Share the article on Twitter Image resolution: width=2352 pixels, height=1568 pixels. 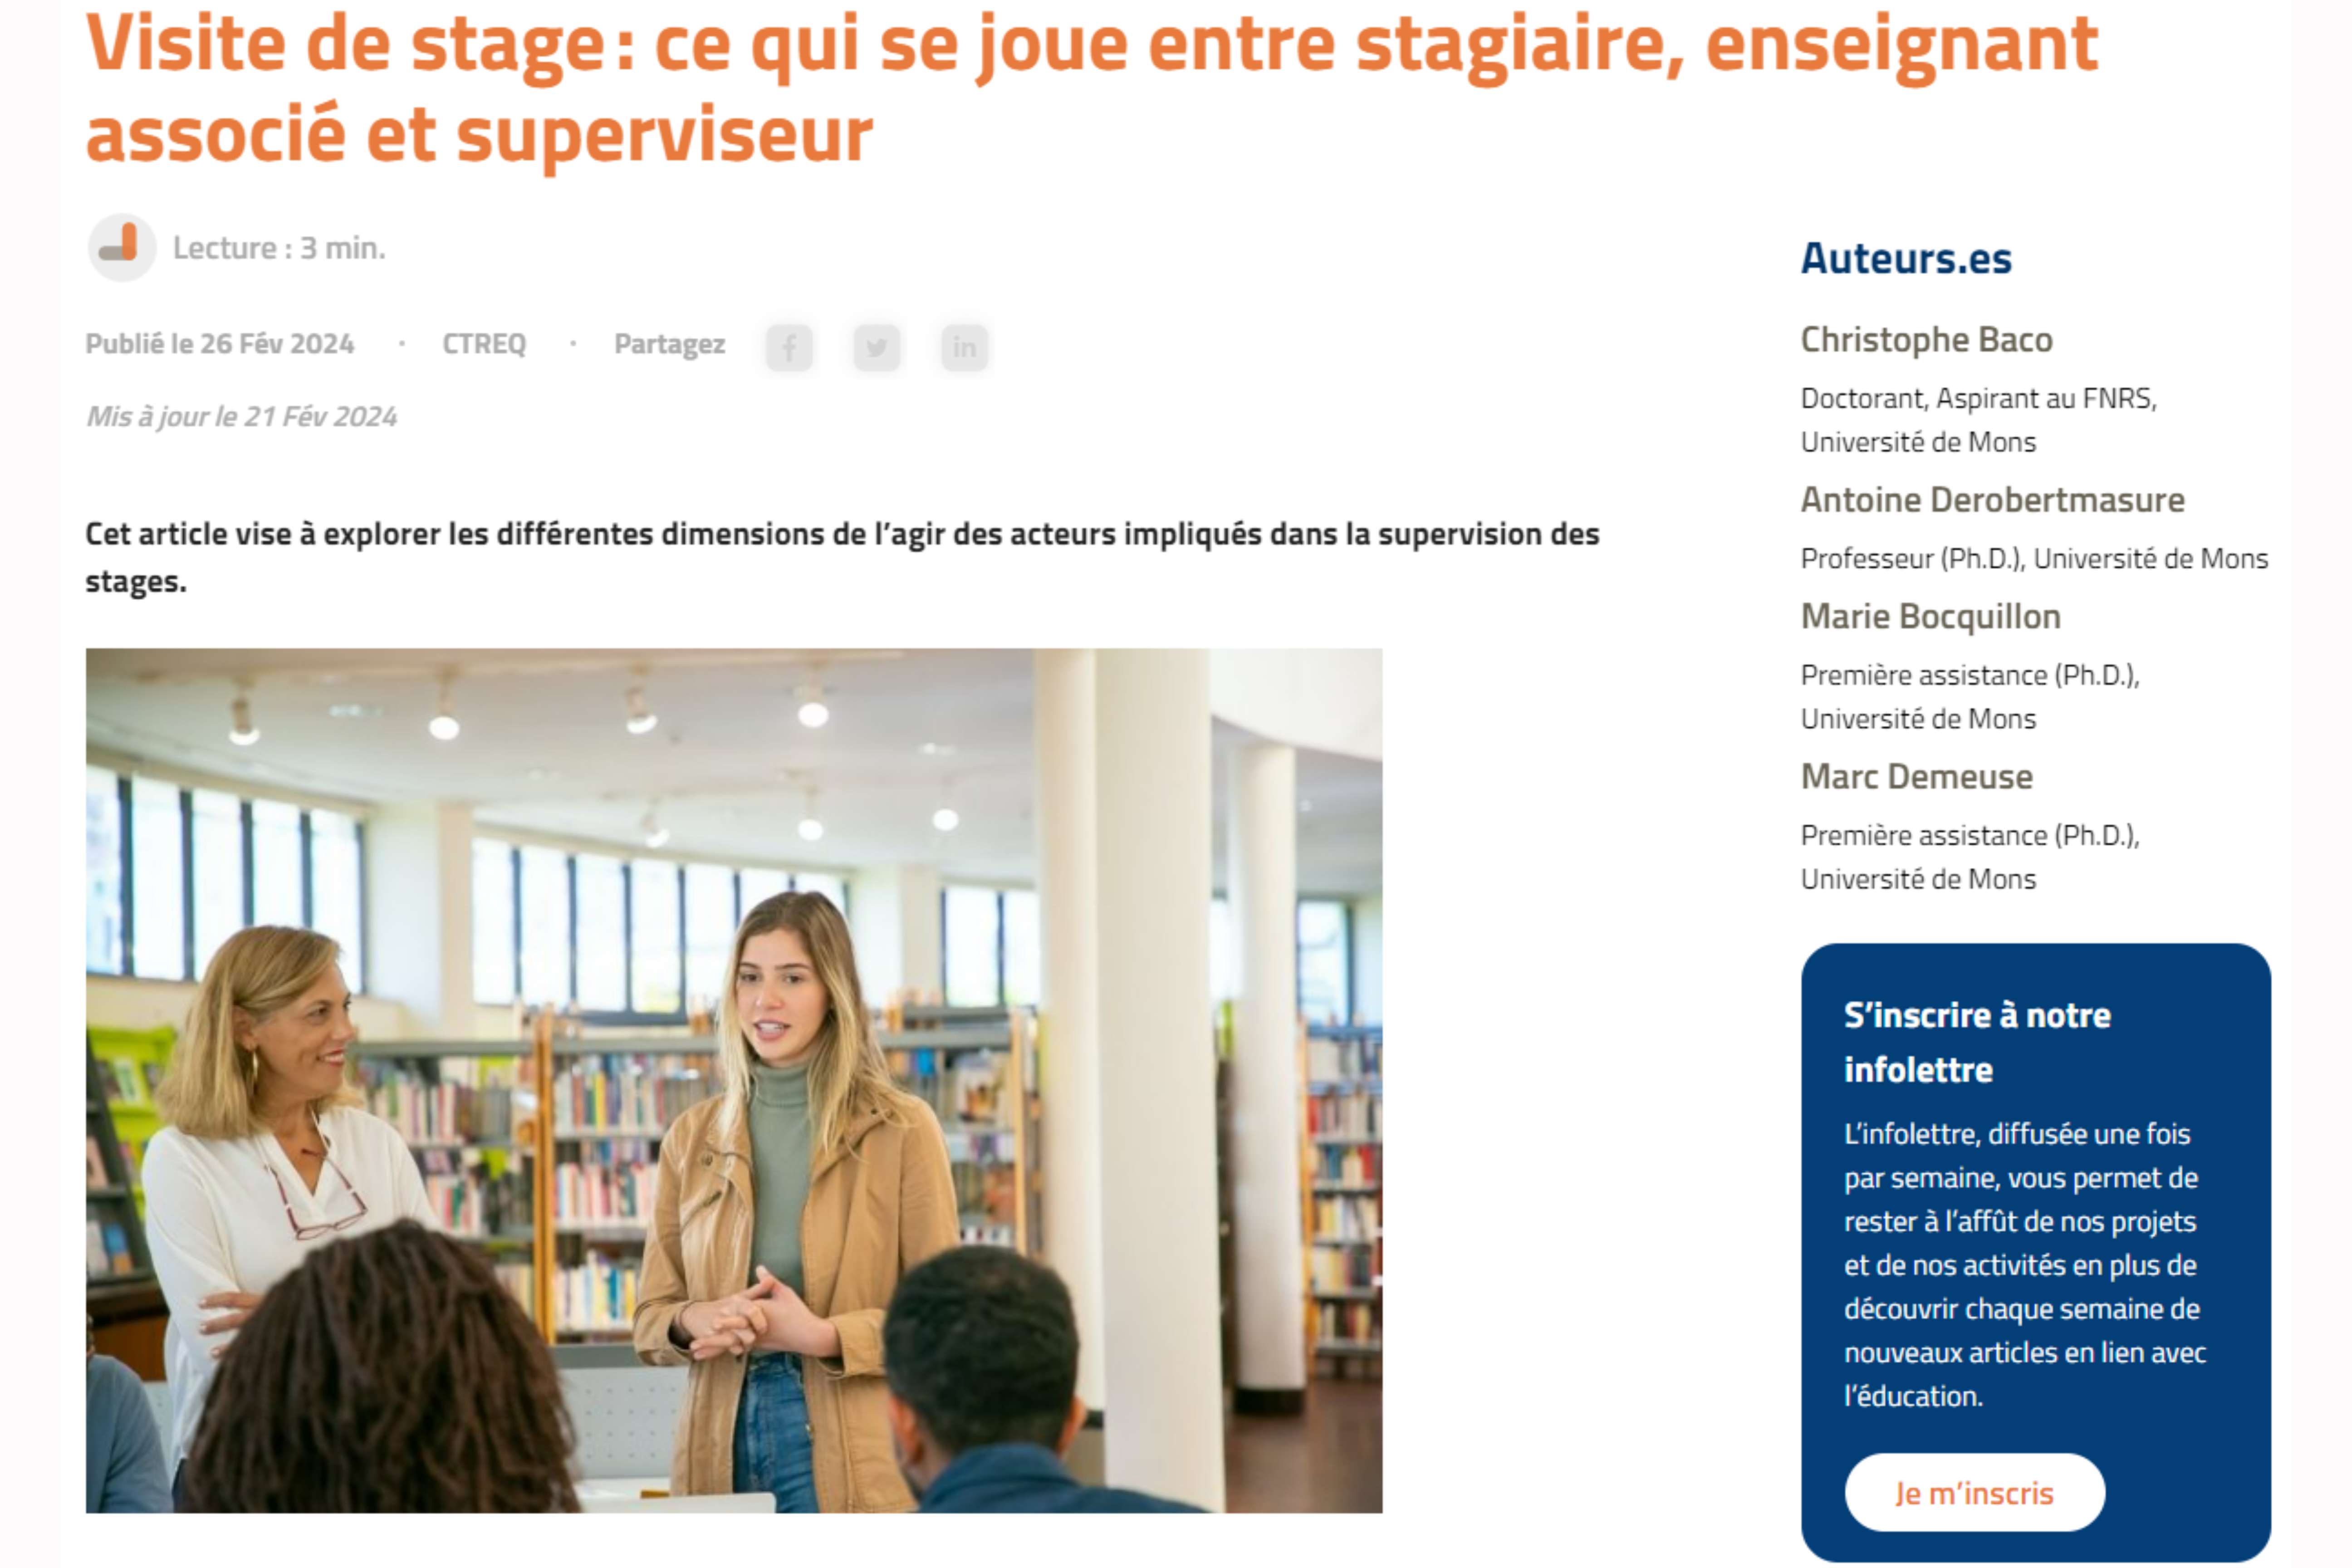tap(877, 347)
